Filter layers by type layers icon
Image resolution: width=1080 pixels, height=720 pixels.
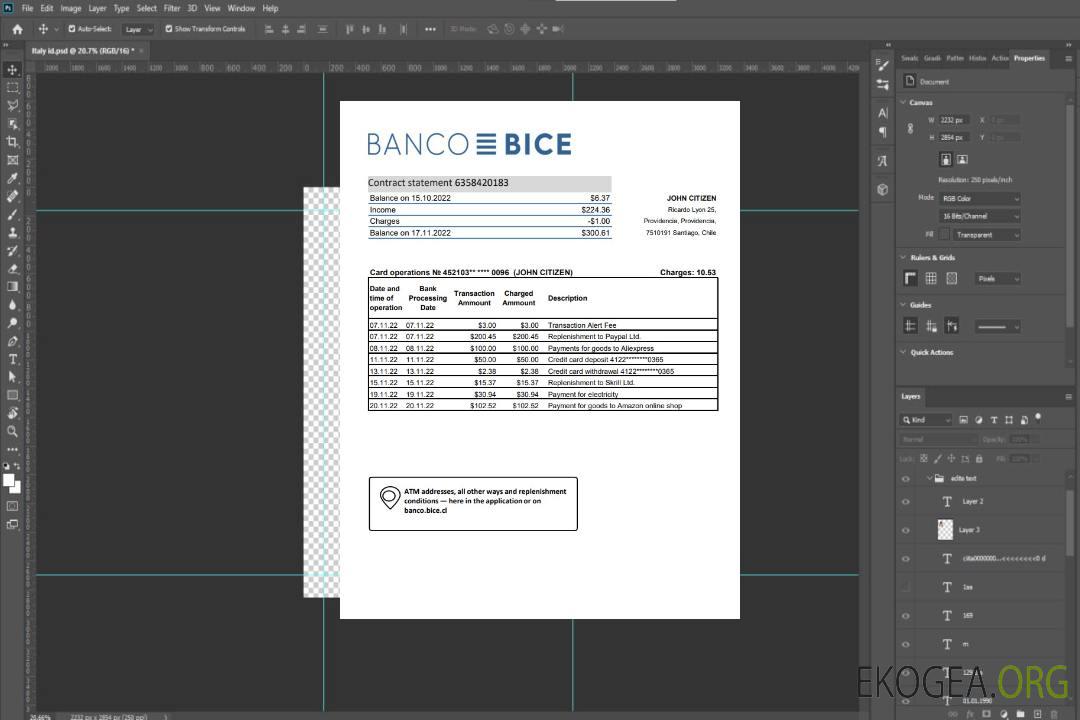click(x=994, y=420)
